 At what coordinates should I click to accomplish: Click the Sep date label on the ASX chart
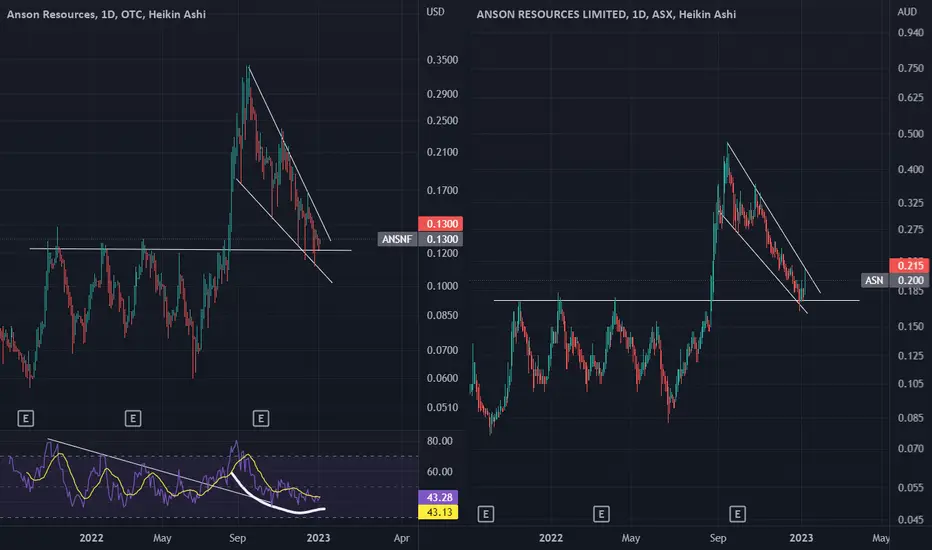click(x=718, y=538)
